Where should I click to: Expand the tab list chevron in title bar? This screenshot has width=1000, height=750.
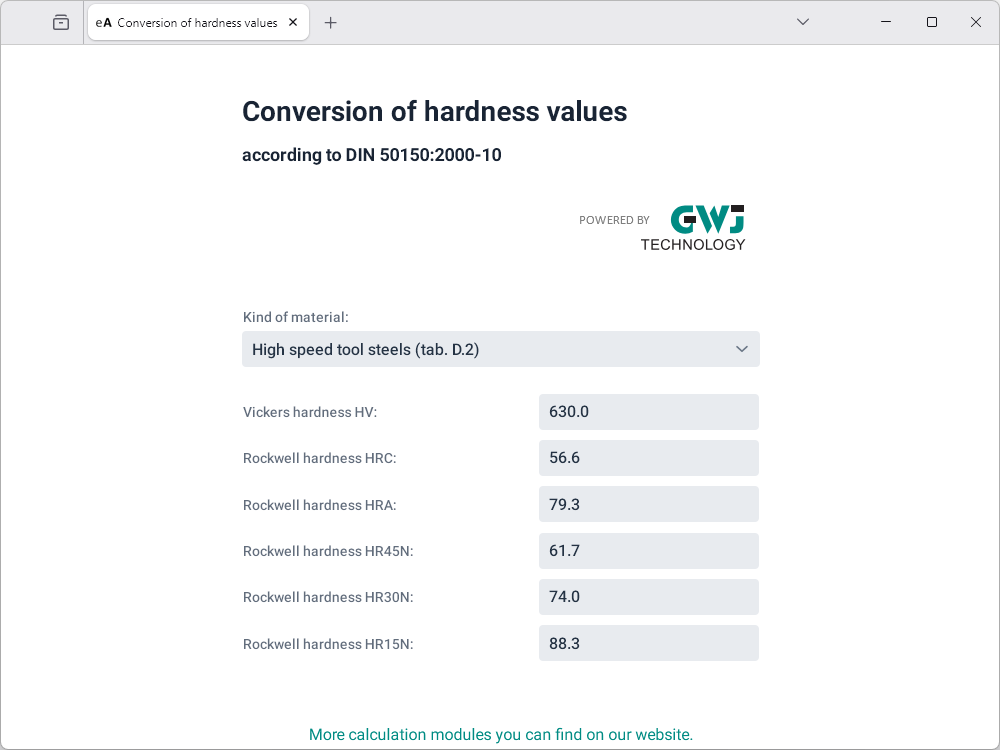[x=802, y=22]
